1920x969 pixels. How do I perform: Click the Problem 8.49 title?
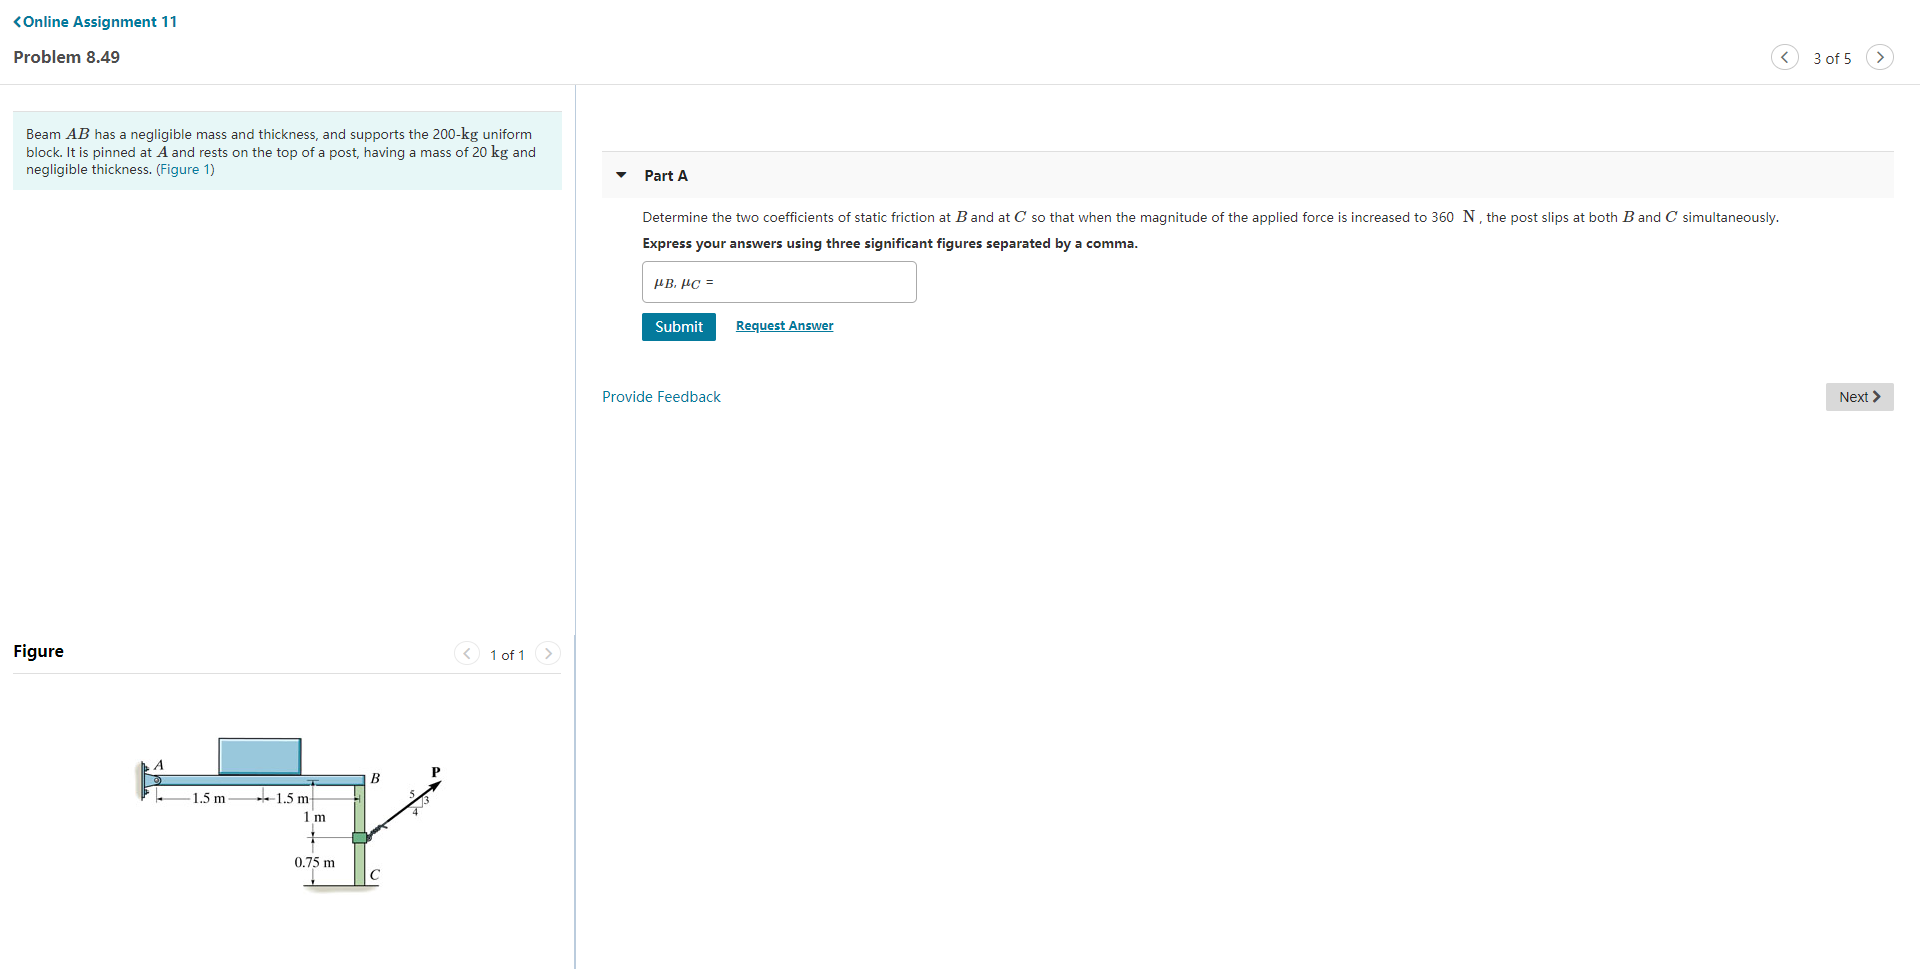click(x=66, y=57)
